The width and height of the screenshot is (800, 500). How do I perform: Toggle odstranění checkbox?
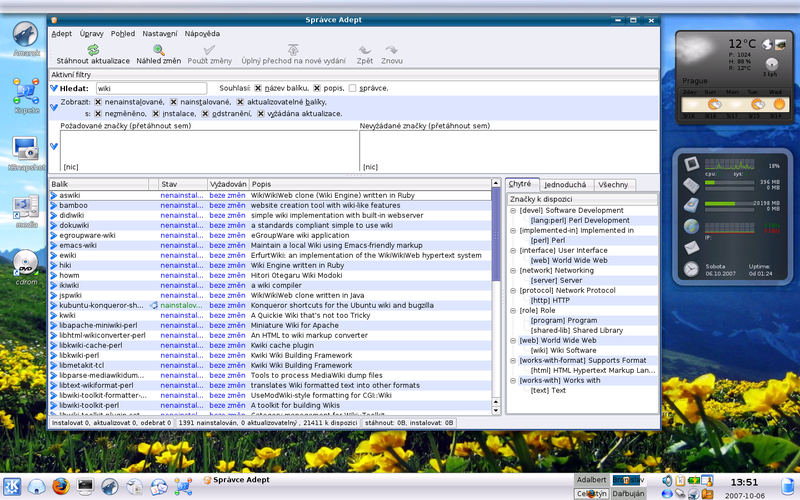tap(205, 113)
